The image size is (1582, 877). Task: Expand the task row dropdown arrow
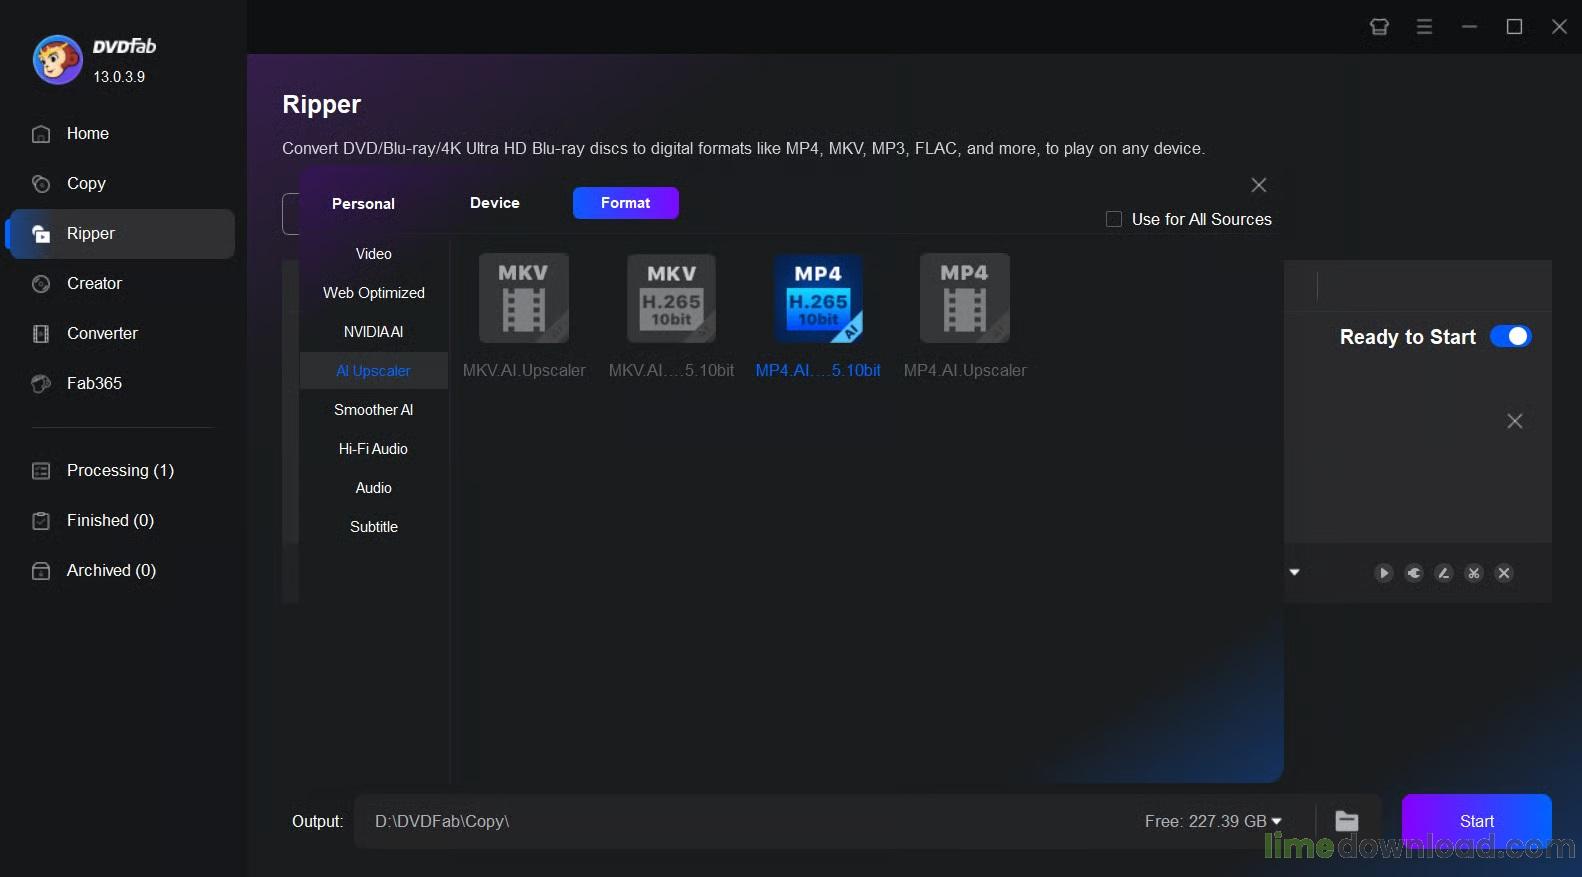[1295, 573]
